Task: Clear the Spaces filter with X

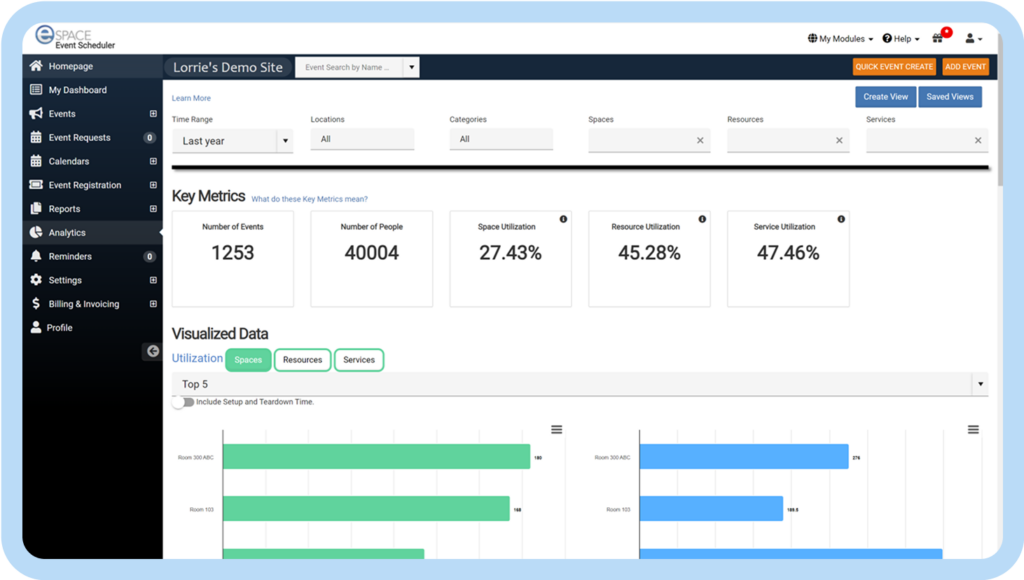Action: 700,141
